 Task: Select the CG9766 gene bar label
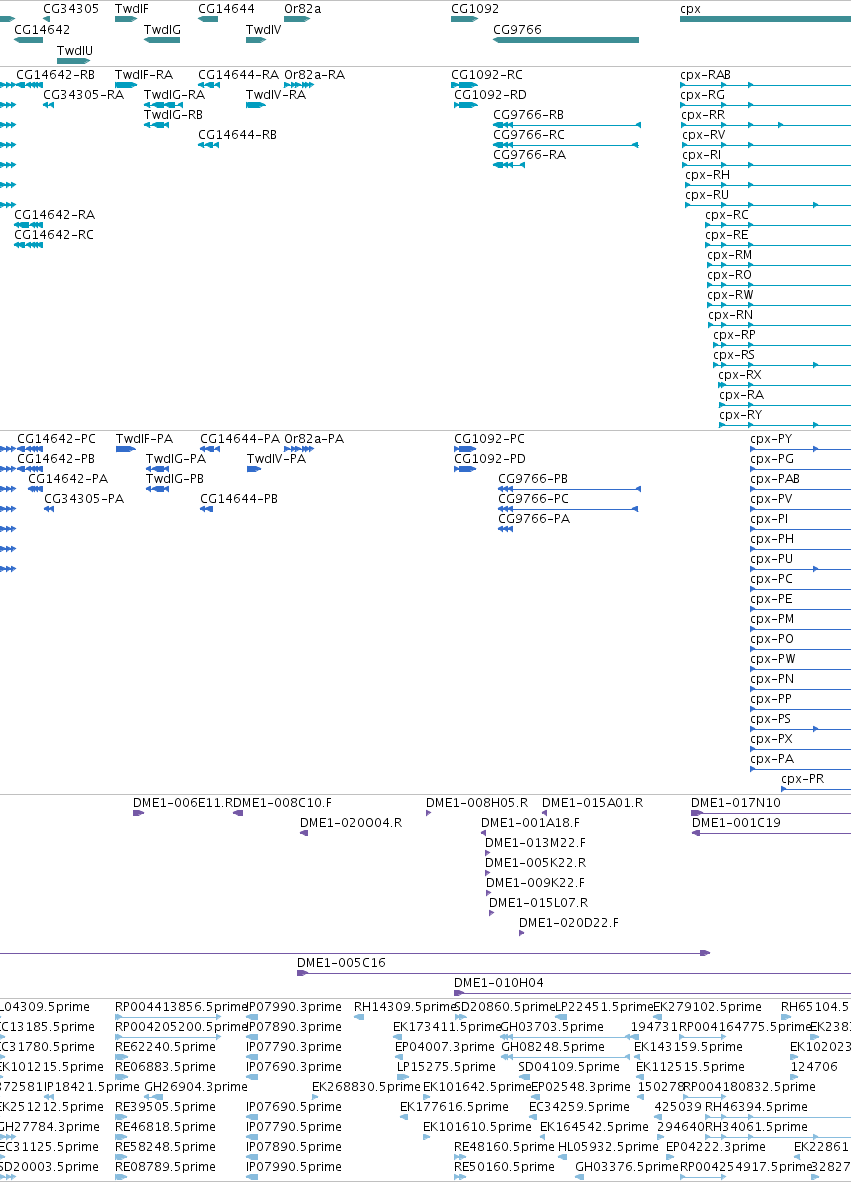pos(517,30)
